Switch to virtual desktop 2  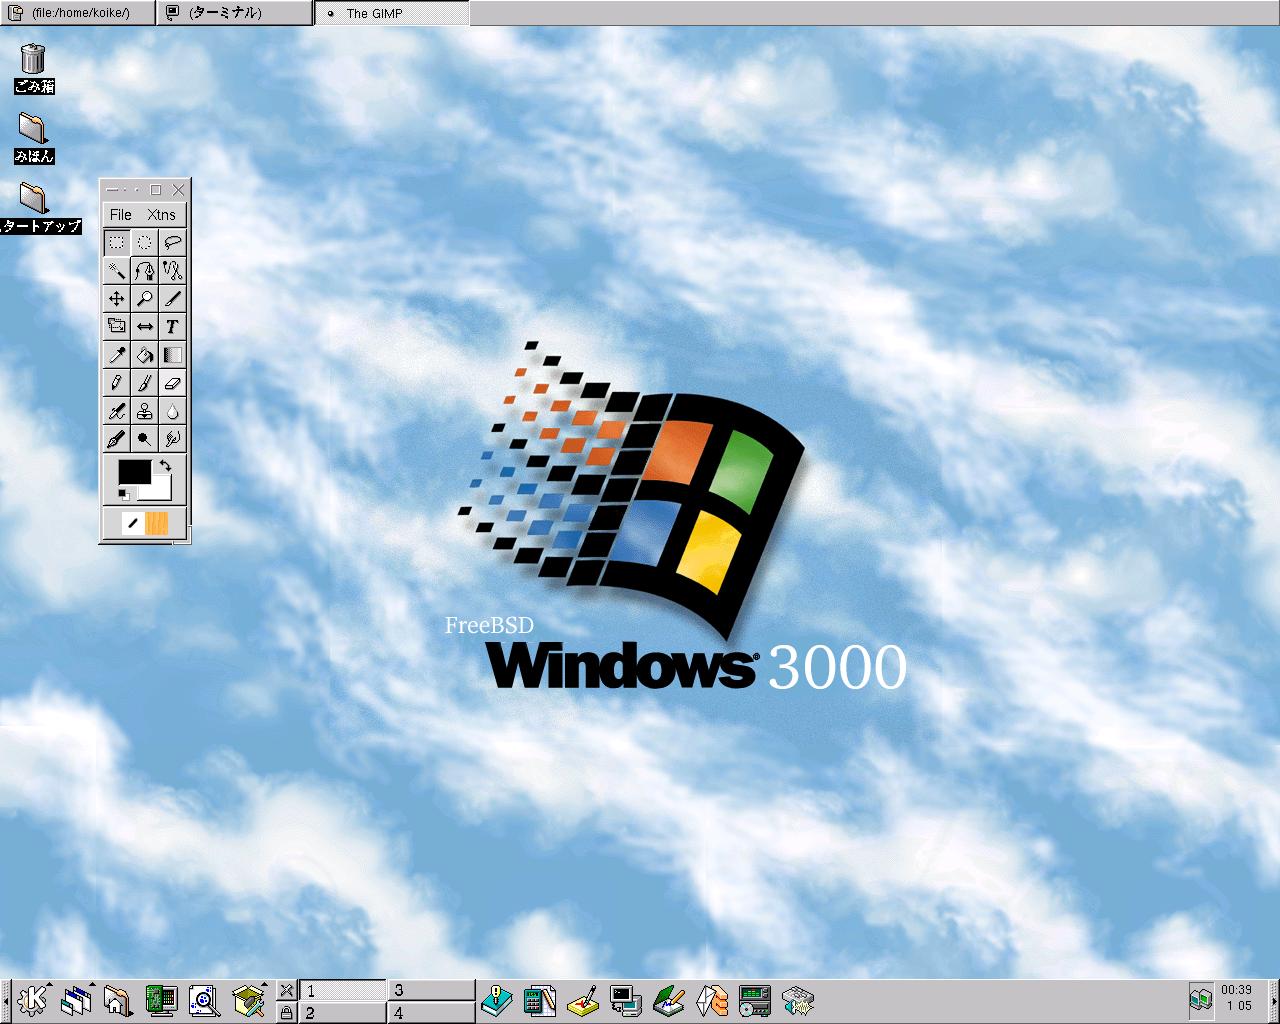click(343, 1012)
